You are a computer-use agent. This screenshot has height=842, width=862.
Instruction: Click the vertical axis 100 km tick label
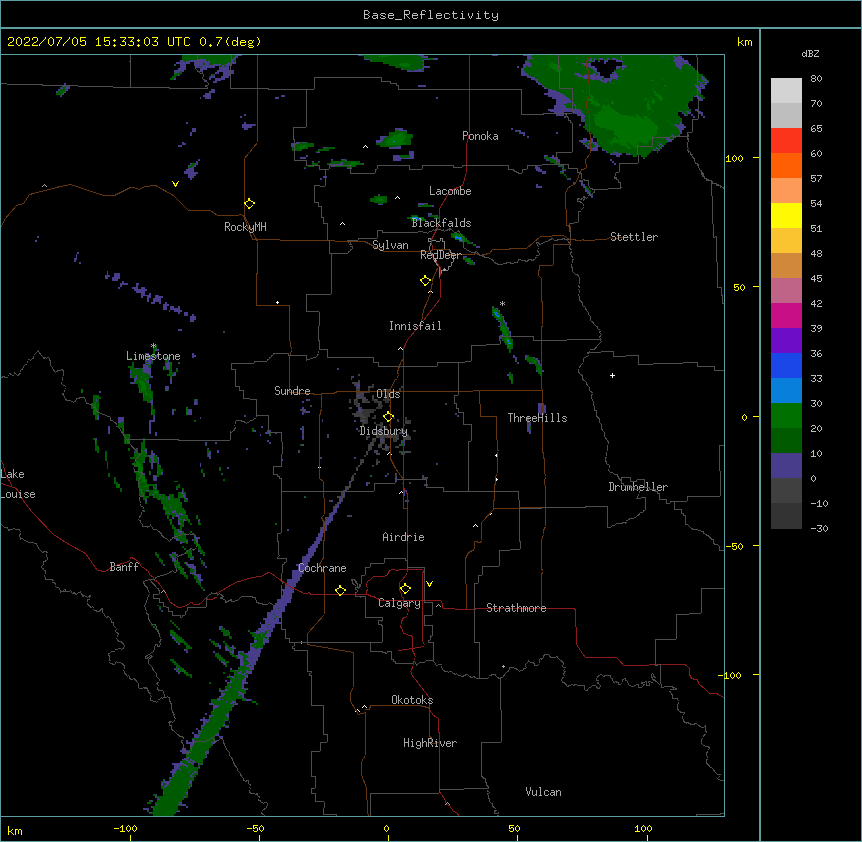735,158
